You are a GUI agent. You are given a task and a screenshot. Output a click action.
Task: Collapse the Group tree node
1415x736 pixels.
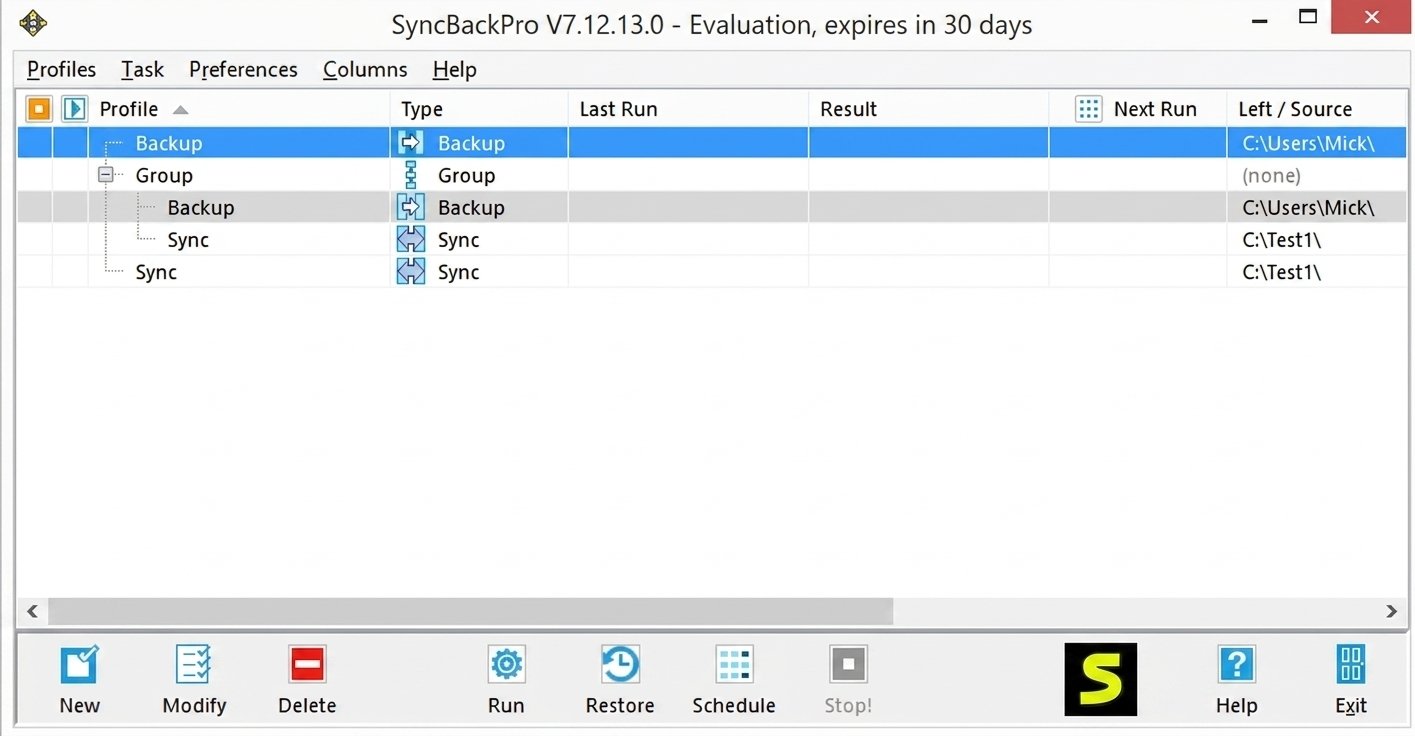105,175
